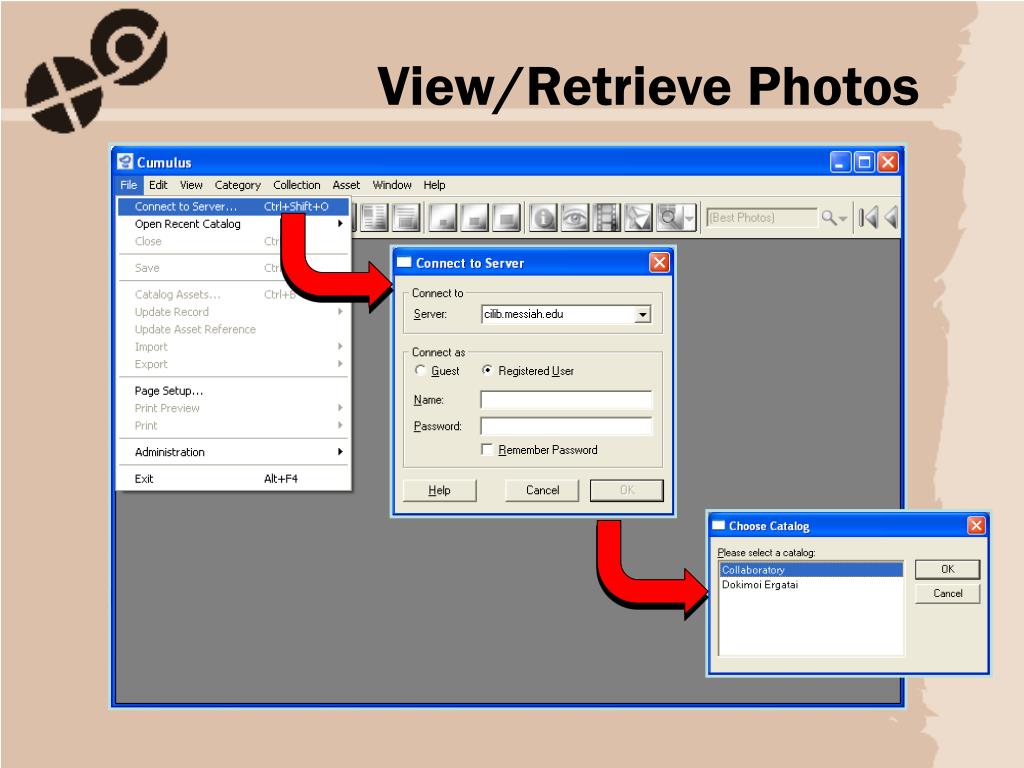Choose the small thumbnail size icon
This screenshot has width=1024, height=768.
coord(443,217)
